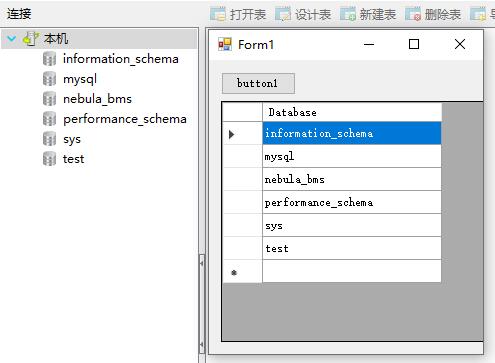This screenshot has height=363, width=495.
Task: Select the test database in tree
Action: (x=73, y=159)
